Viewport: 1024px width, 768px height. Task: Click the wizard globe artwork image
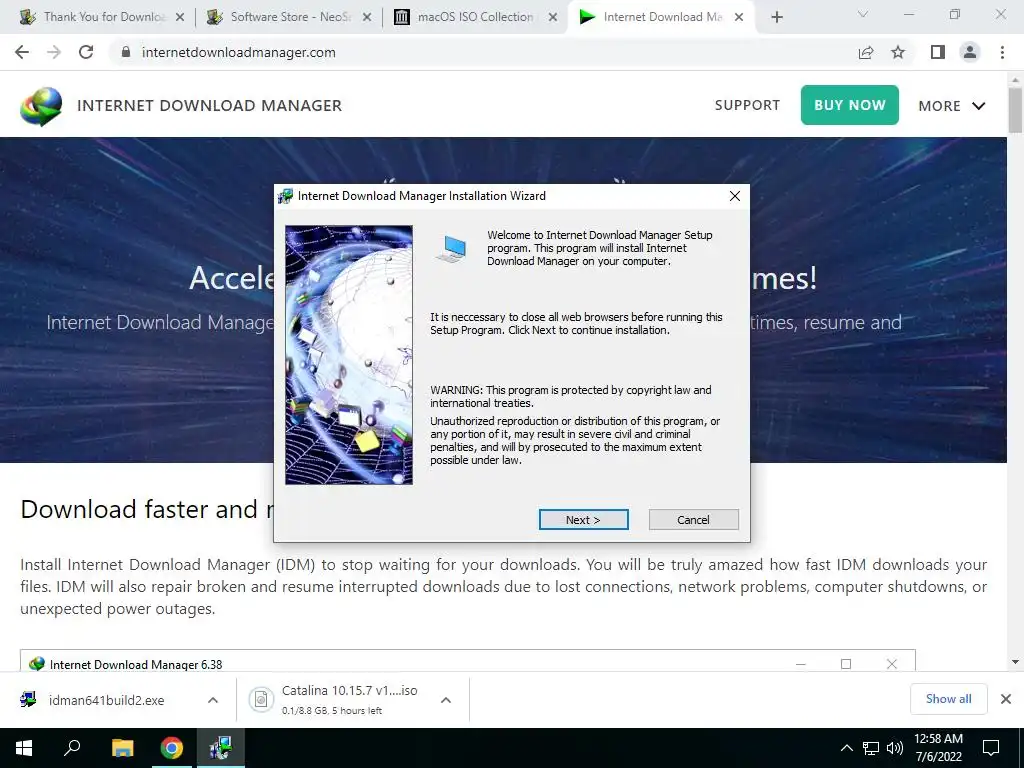(349, 355)
